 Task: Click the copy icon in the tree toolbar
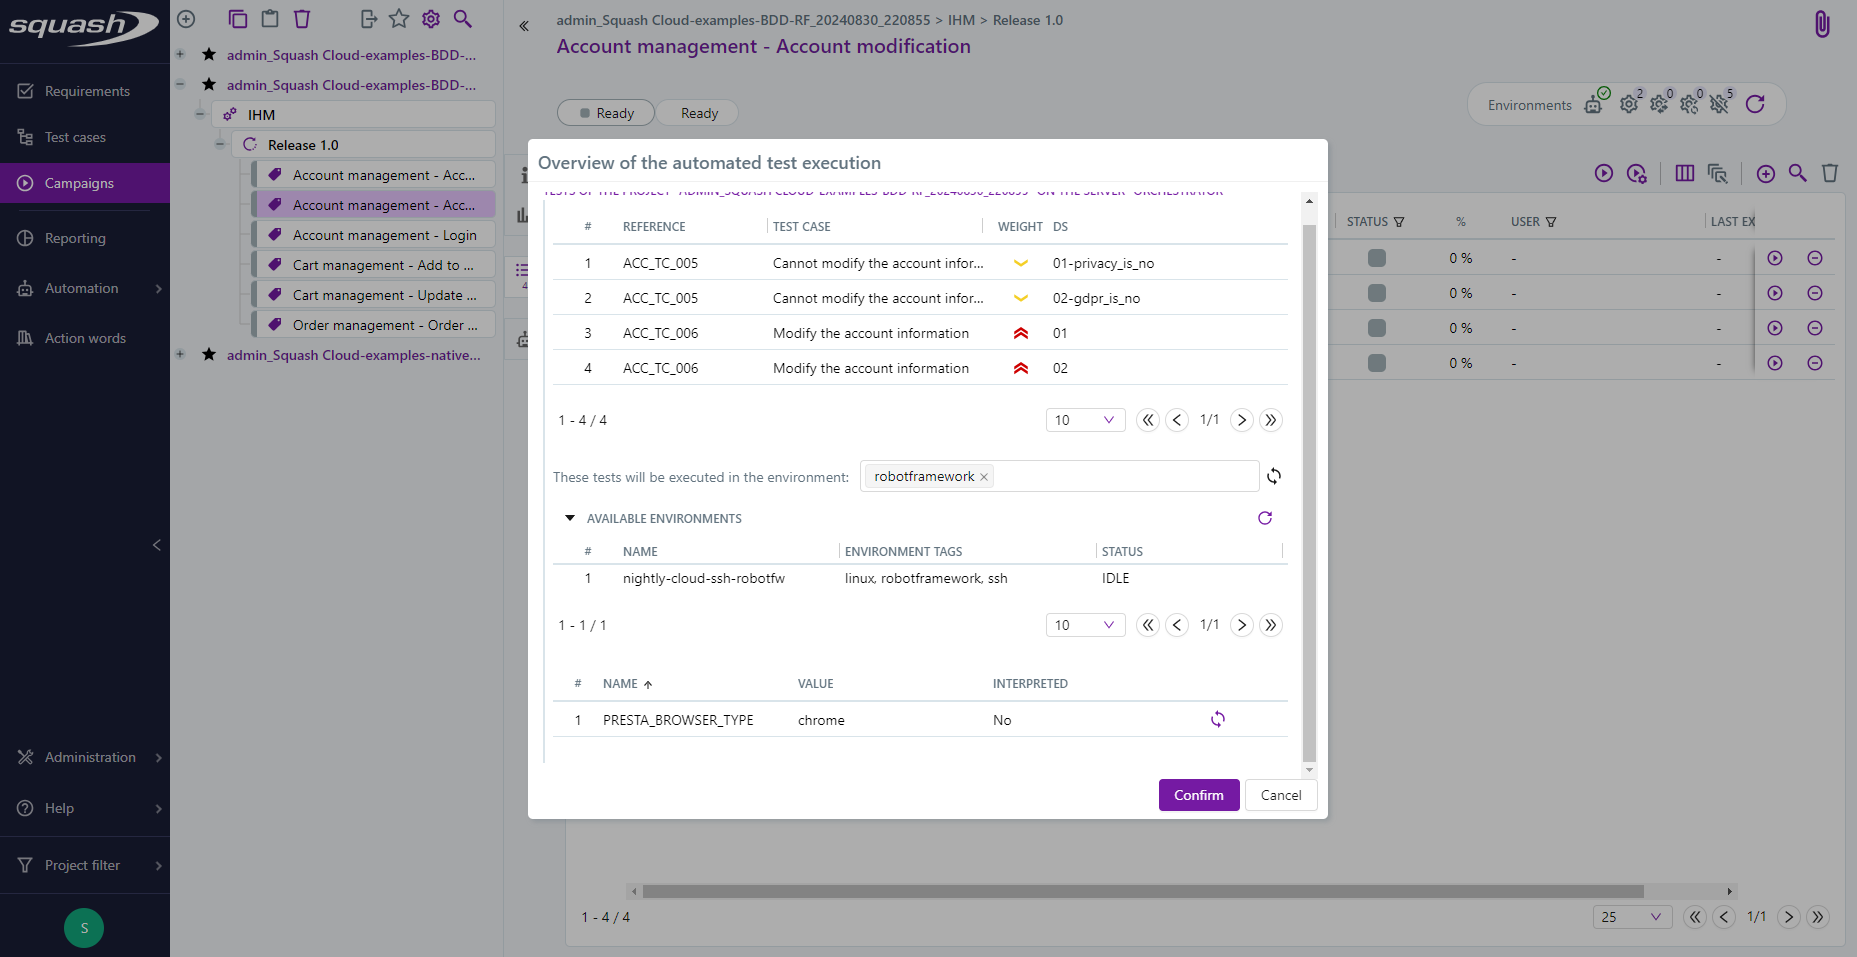pos(238,18)
